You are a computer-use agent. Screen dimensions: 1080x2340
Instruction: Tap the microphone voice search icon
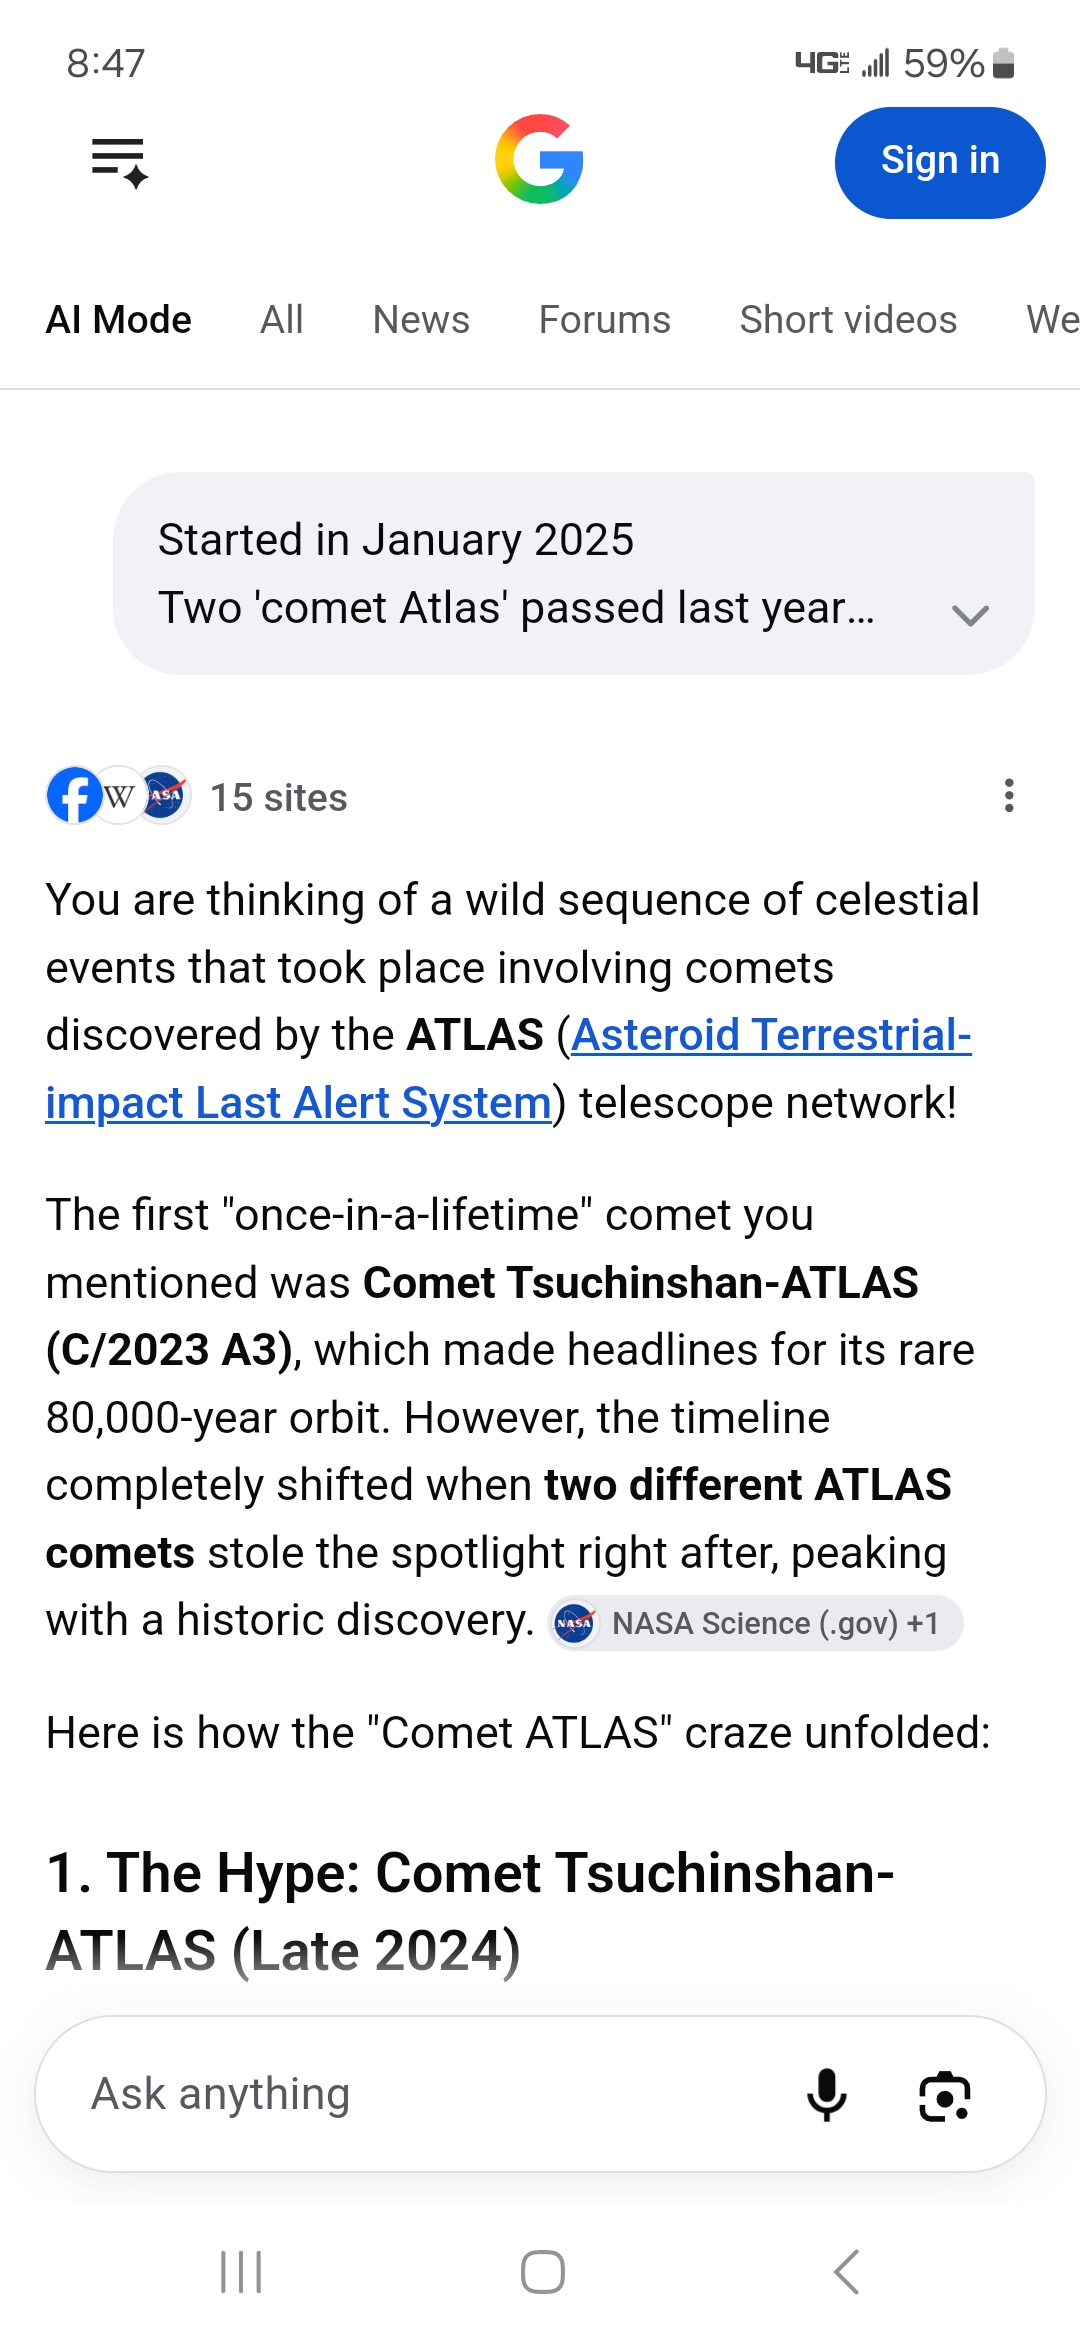(826, 2095)
